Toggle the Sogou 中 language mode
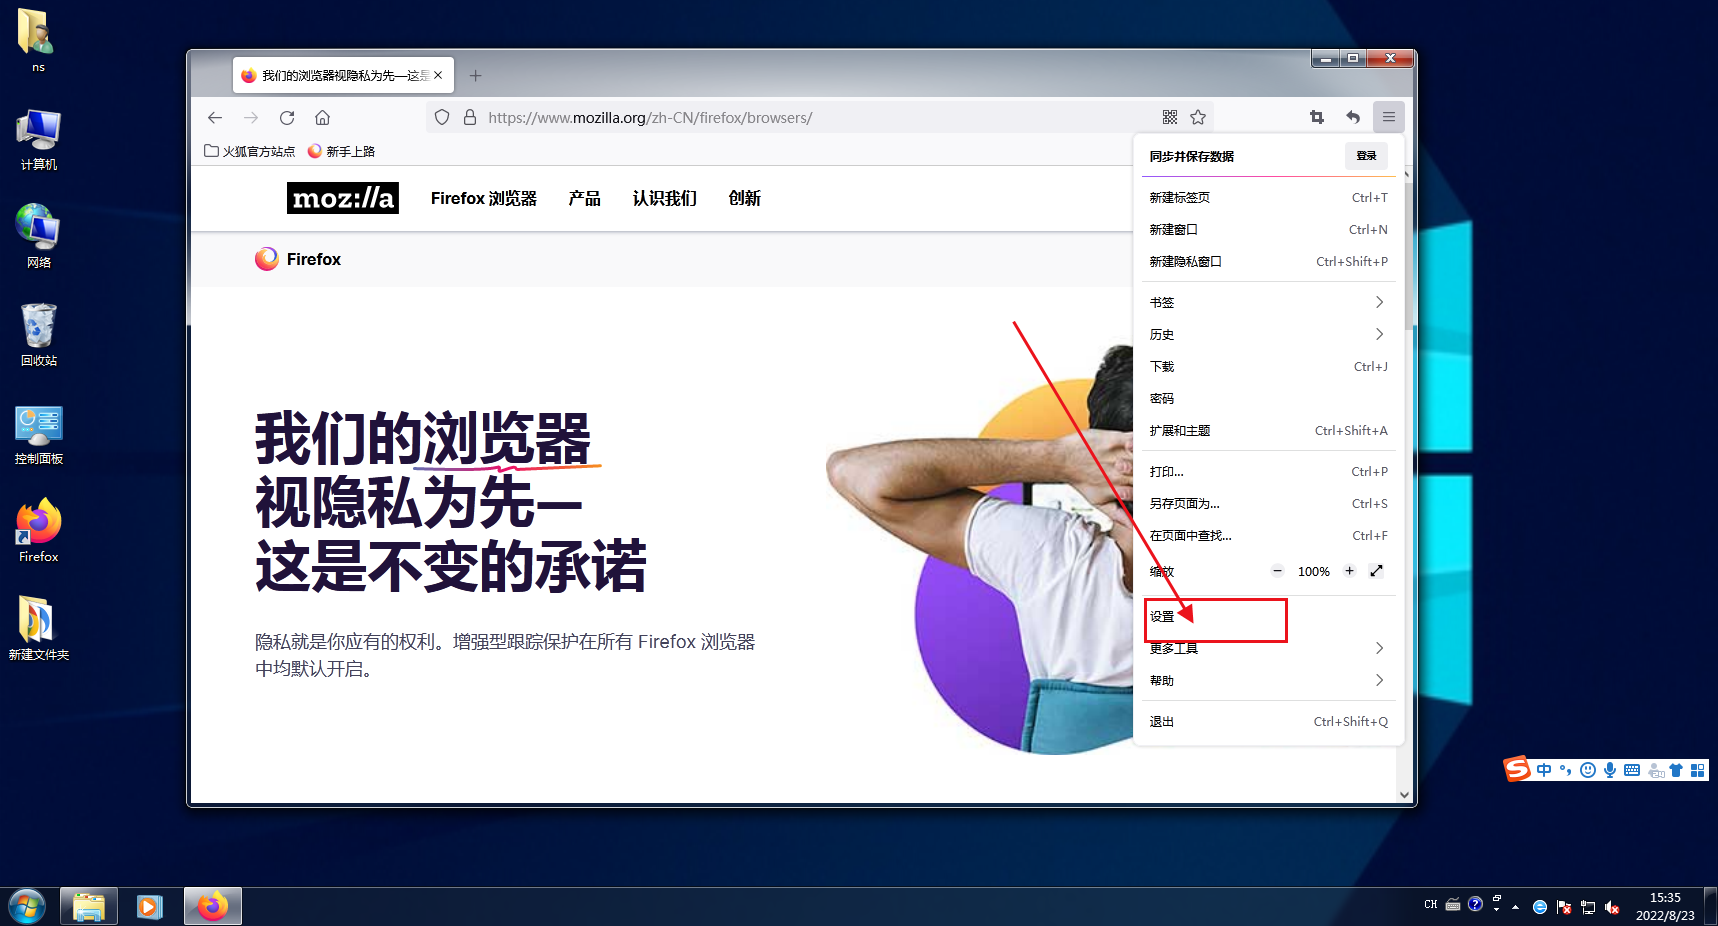The image size is (1718, 926). coord(1544,770)
